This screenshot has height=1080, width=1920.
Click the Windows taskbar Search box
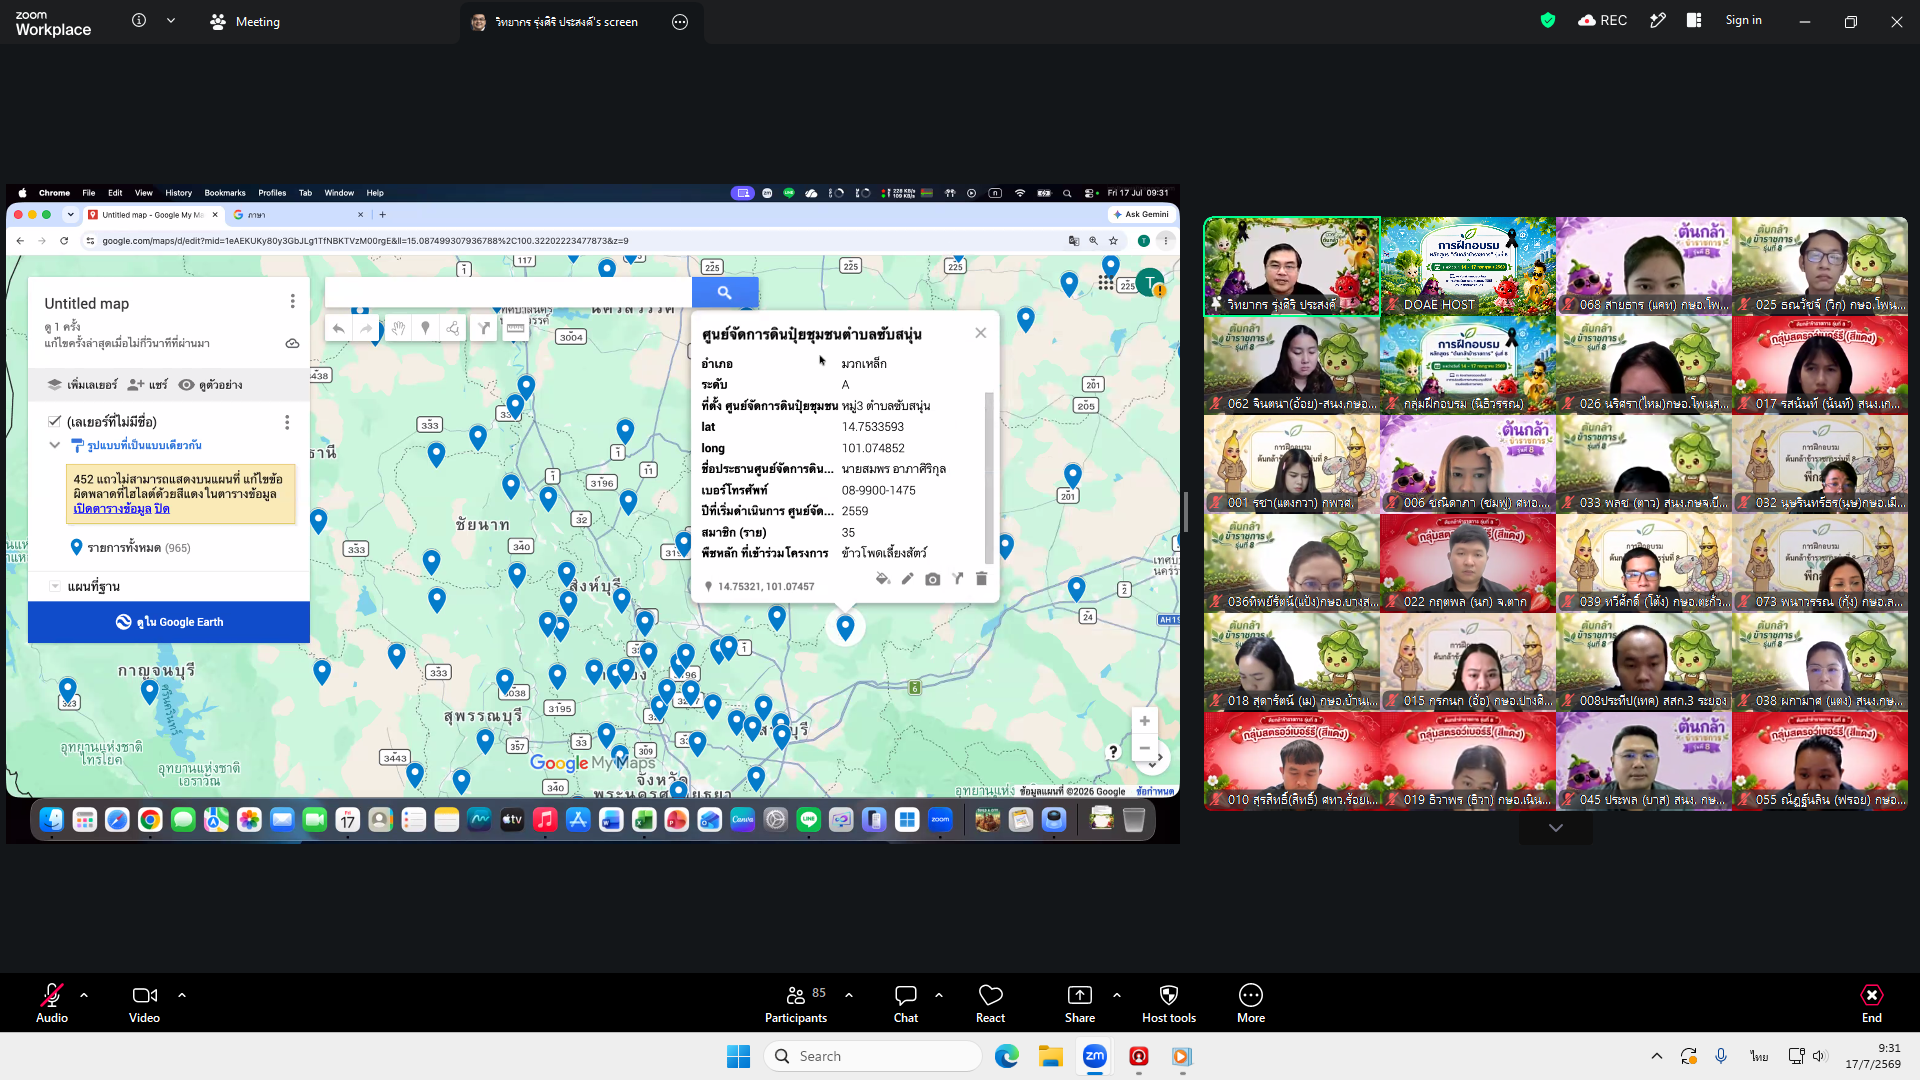click(x=872, y=1056)
